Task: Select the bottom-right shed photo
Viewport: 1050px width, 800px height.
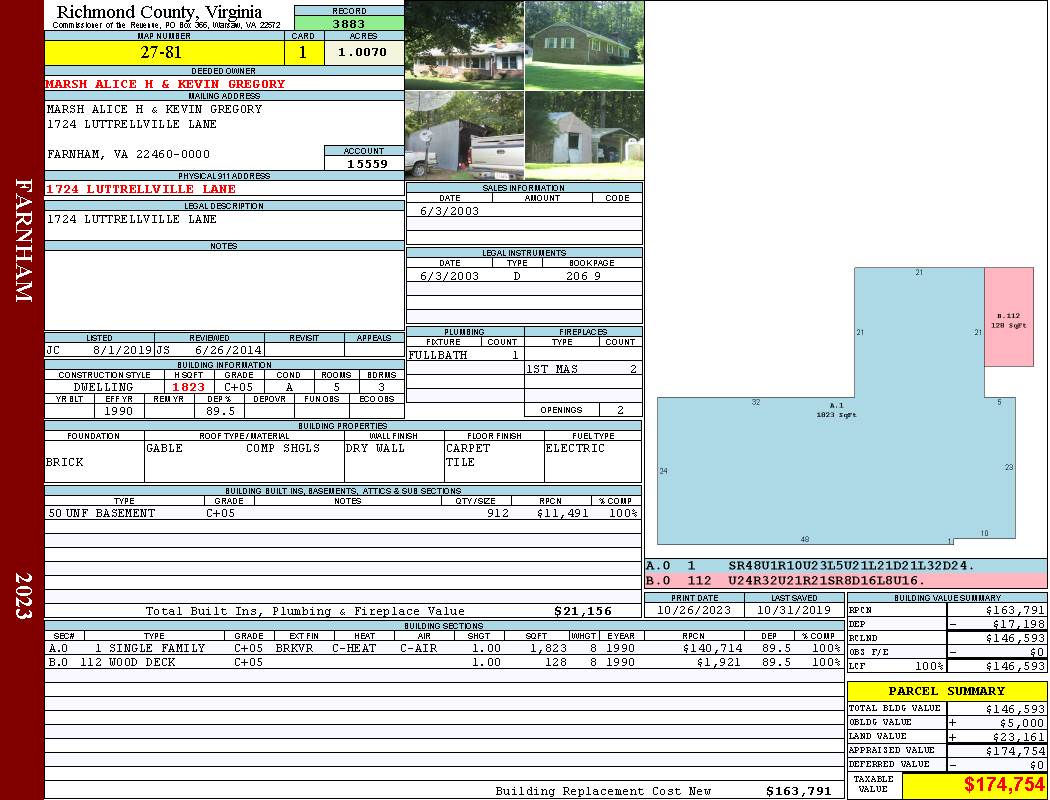Action: [584, 136]
